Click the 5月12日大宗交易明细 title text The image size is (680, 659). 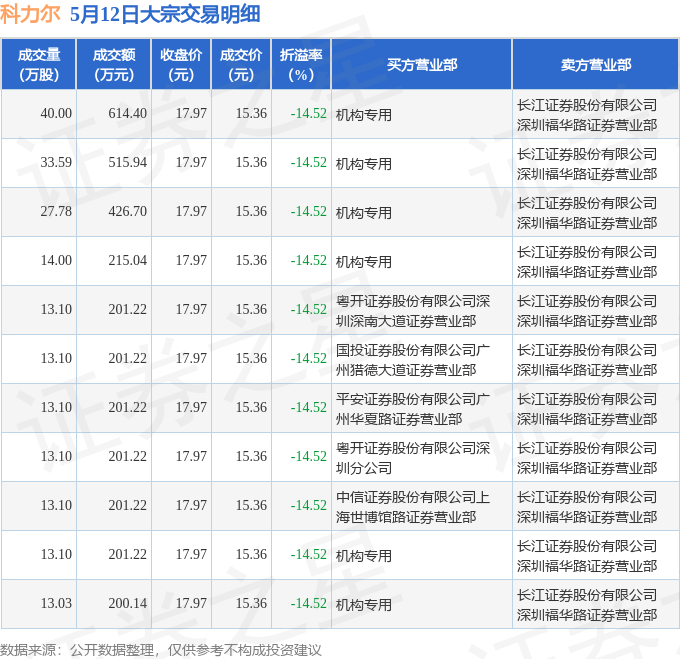pos(165,14)
